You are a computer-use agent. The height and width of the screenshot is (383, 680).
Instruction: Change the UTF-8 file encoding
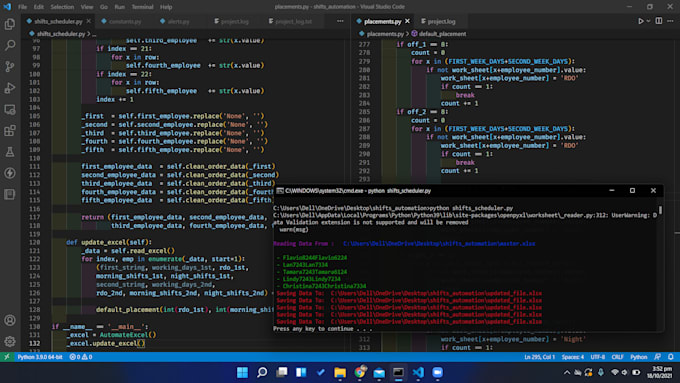pyautogui.click(x=597, y=357)
